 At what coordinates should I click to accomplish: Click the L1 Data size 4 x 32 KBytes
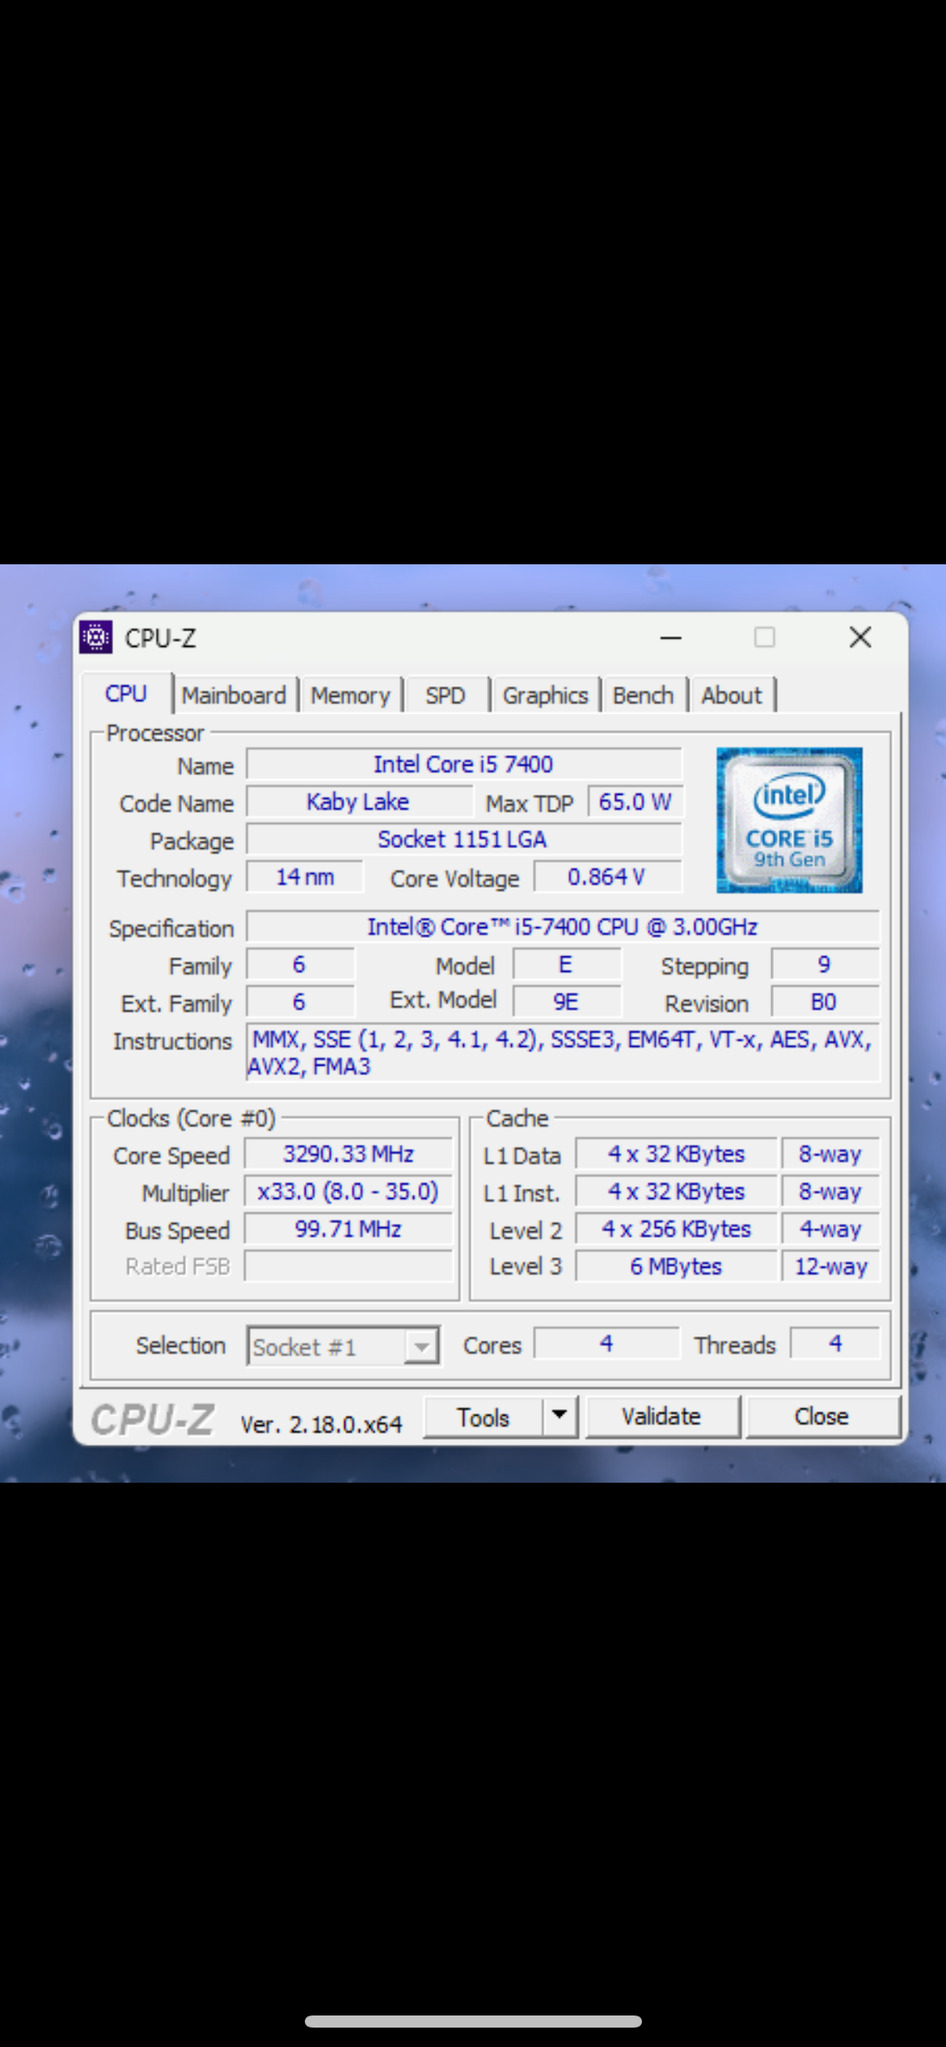(677, 1154)
